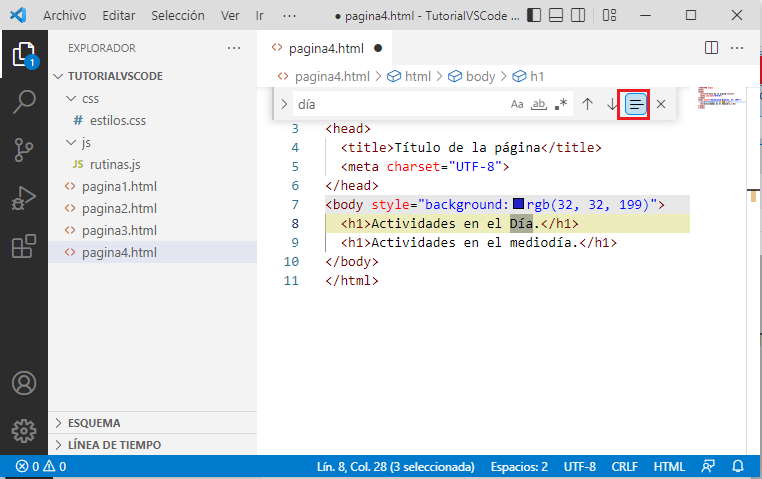Image resolution: width=762 pixels, height=479 pixels.
Task: Open the Selección menu
Action: point(178,16)
